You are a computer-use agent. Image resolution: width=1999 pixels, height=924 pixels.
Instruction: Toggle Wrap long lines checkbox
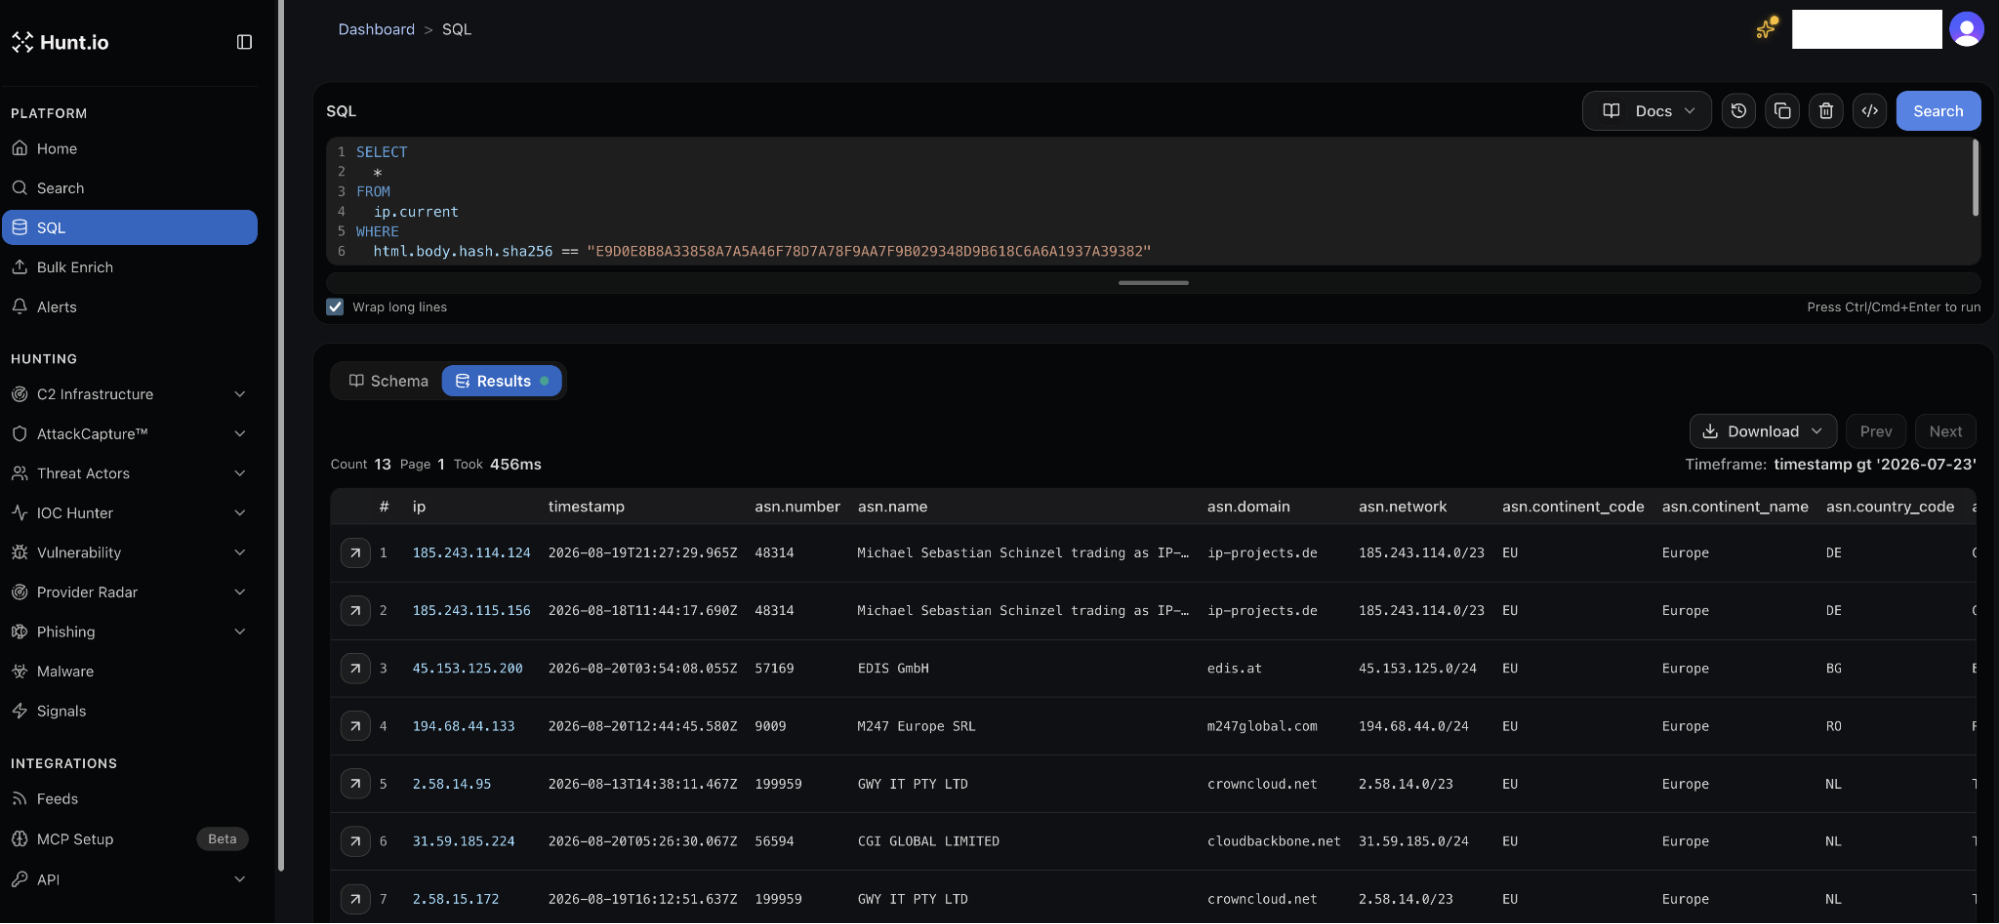335,307
